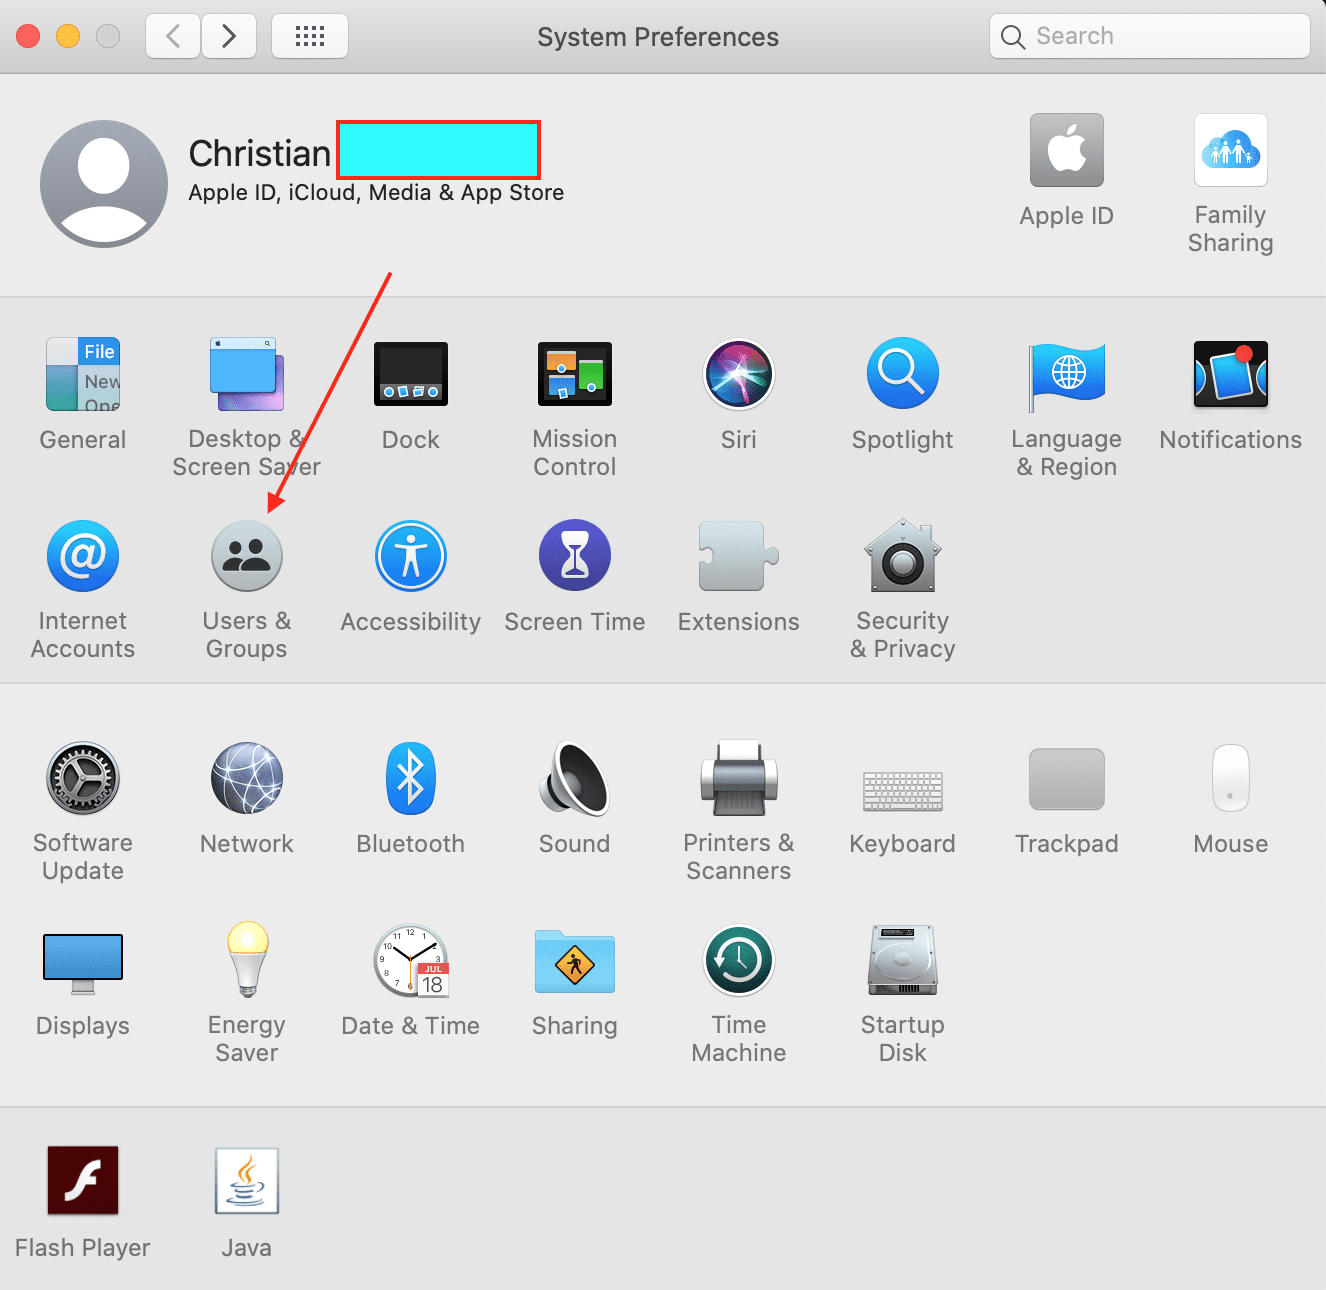Open Siri preferences

(738, 375)
